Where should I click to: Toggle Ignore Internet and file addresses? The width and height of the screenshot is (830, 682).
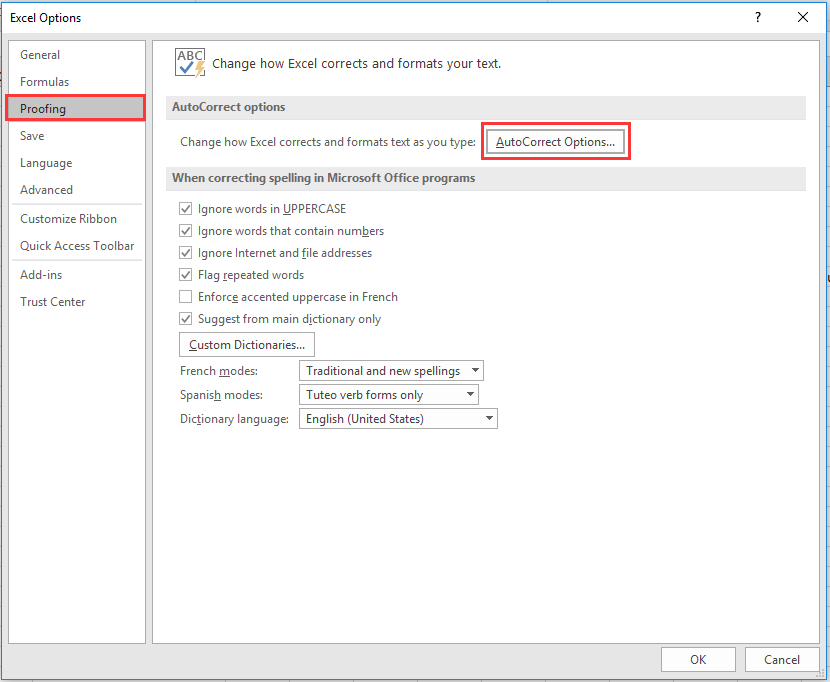[x=185, y=253]
